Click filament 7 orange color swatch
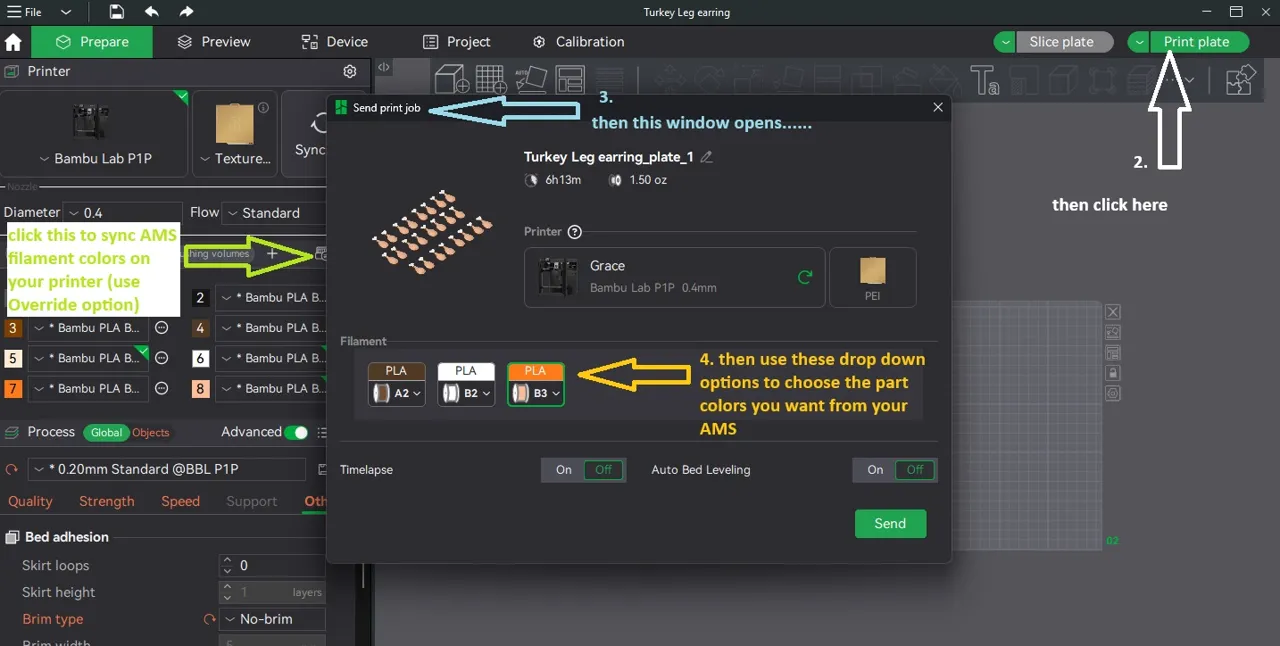 [x=13, y=388]
